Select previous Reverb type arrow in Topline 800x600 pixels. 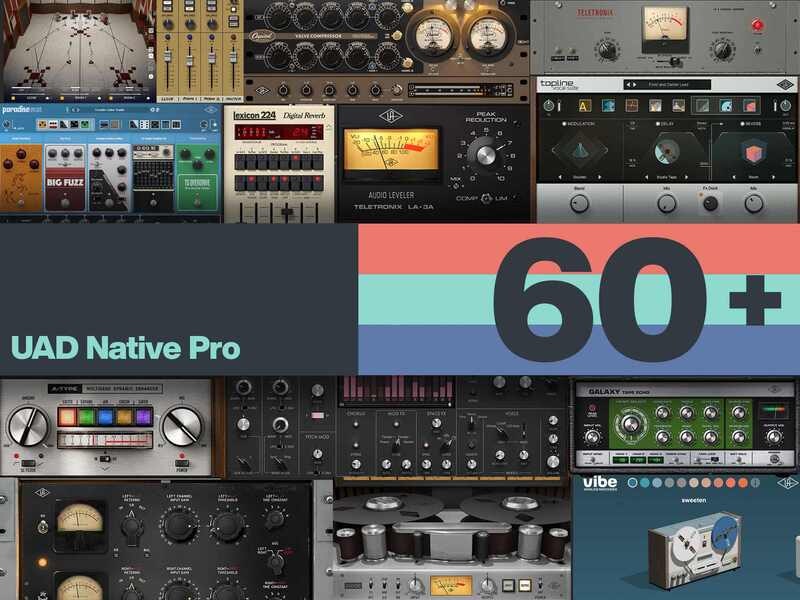pyautogui.click(x=735, y=177)
